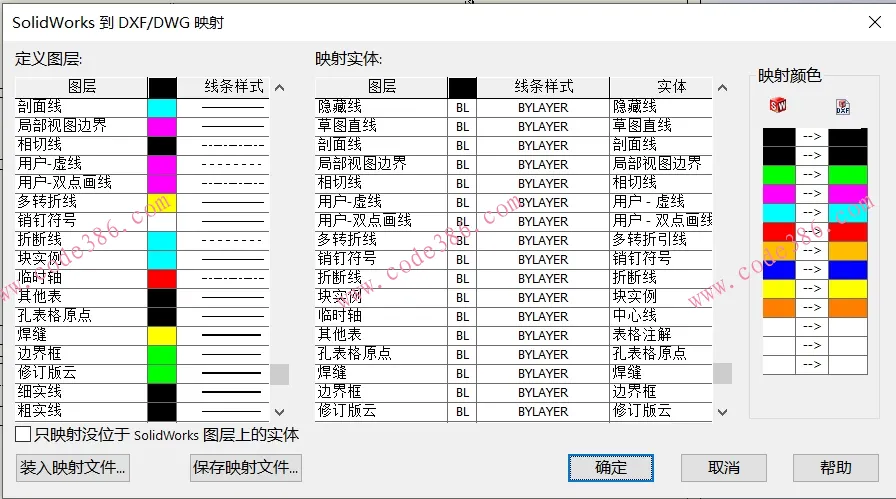
Task: Click up arrow of 定义图层 list scrollbar
Action: coord(279,87)
